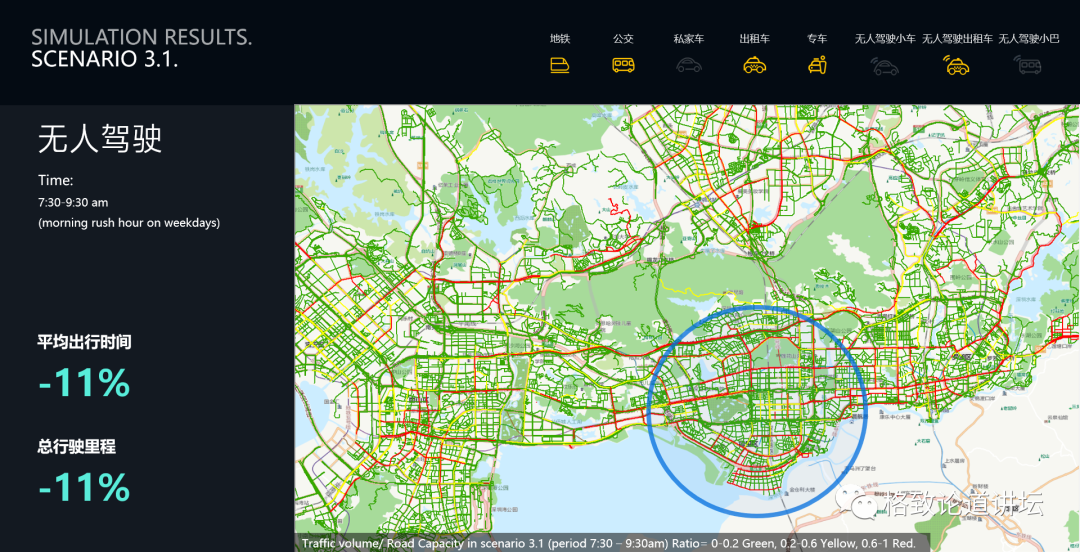1080x552 pixels.
Task: Toggle the 无人驾驶出租车 autonomous taxi icon
Action: point(957,65)
